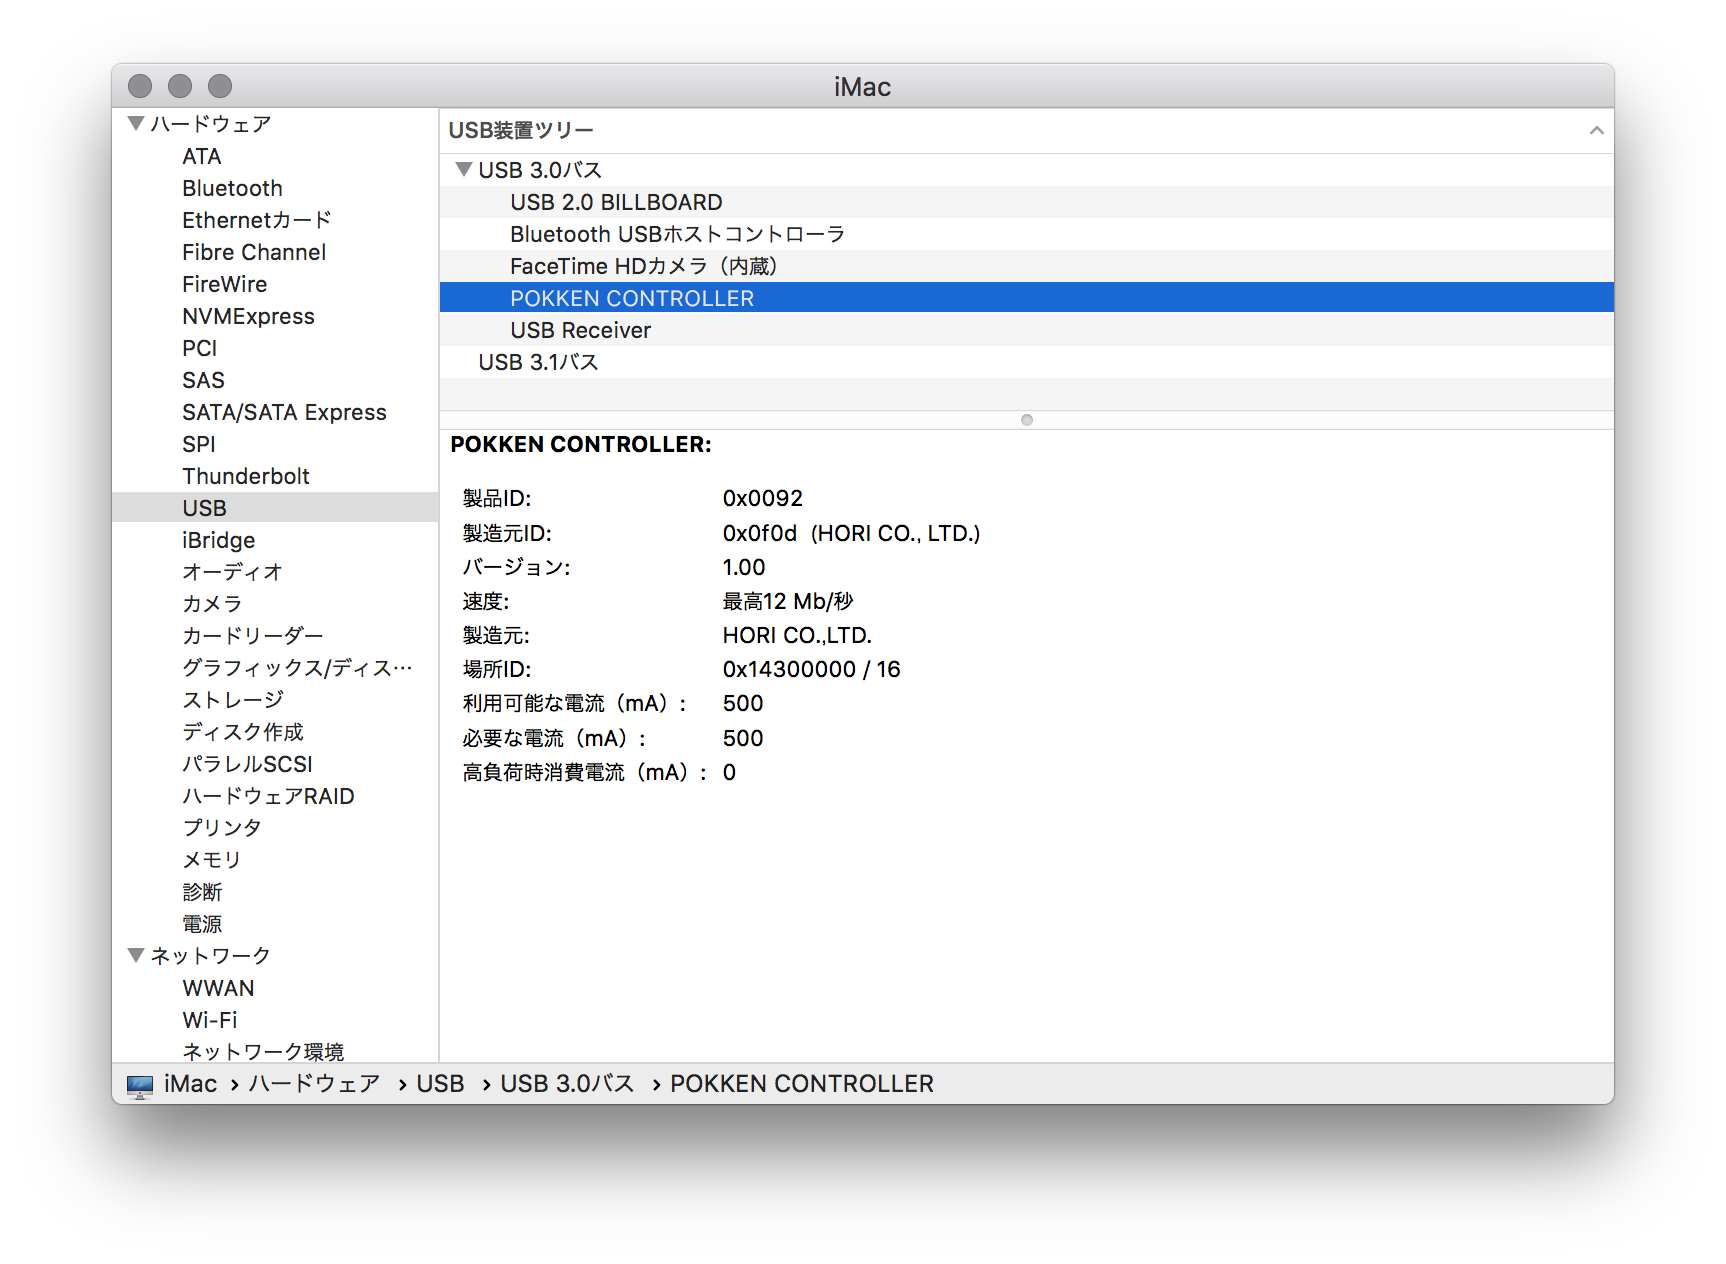Click the USB装置ツリー column sort chevron
Image resolution: width=1726 pixels, height=1264 pixels.
1596,131
